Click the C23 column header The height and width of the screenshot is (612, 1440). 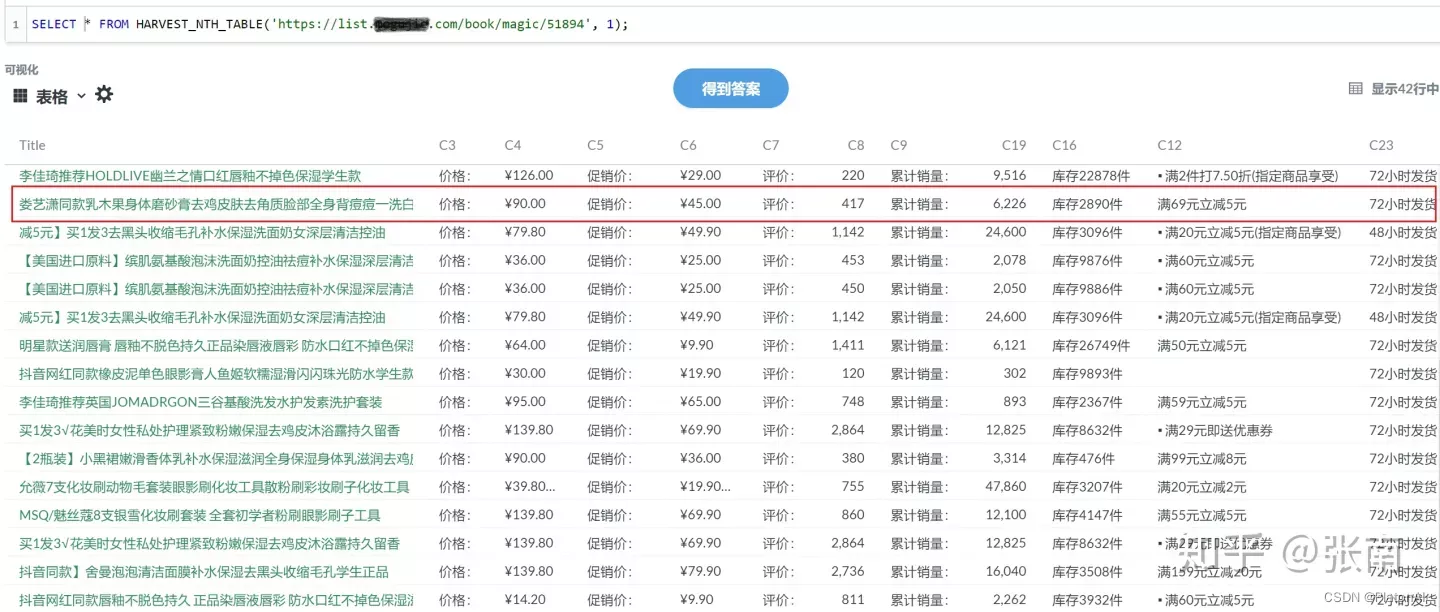coord(1381,145)
